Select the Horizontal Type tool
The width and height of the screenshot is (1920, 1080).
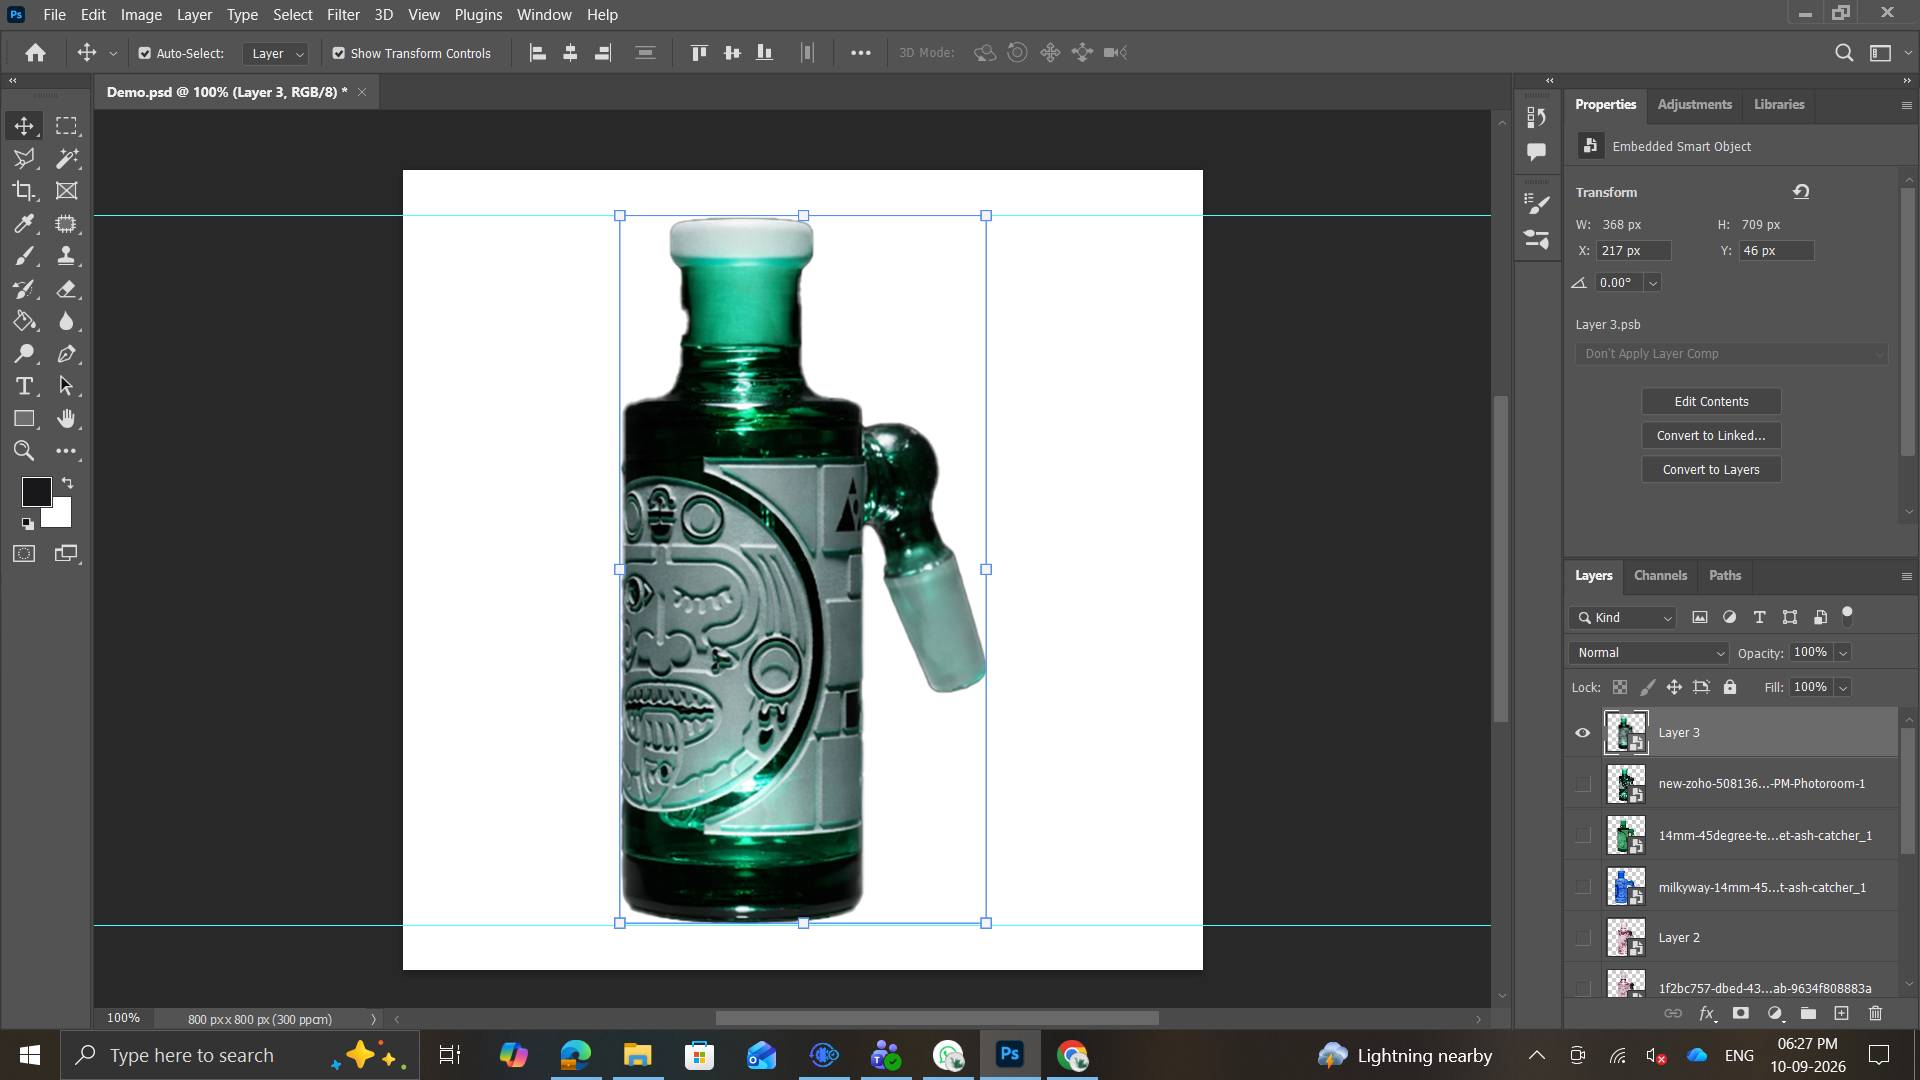pyautogui.click(x=25, y=386)
